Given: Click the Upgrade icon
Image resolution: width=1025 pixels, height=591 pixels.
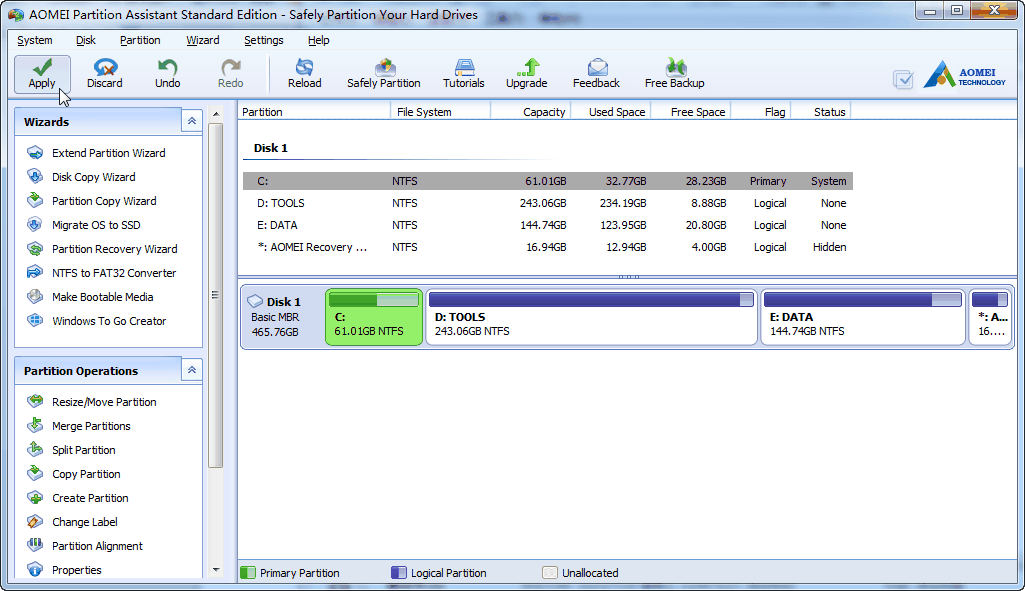Looking at the screenshot, I should 526,74.
